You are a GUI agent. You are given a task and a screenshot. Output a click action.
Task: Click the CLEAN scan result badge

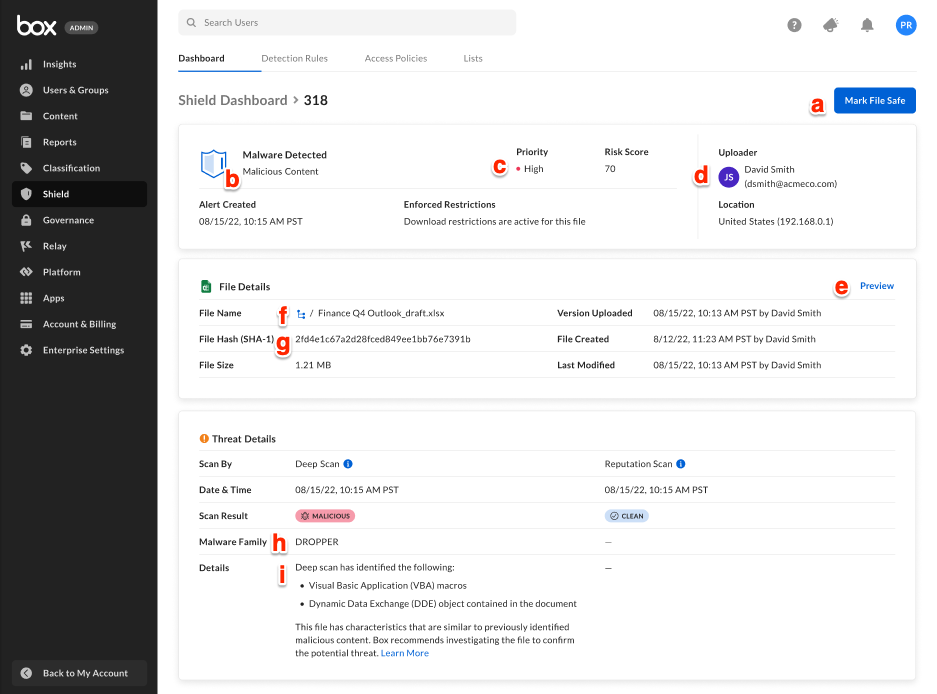coord(626,516)
